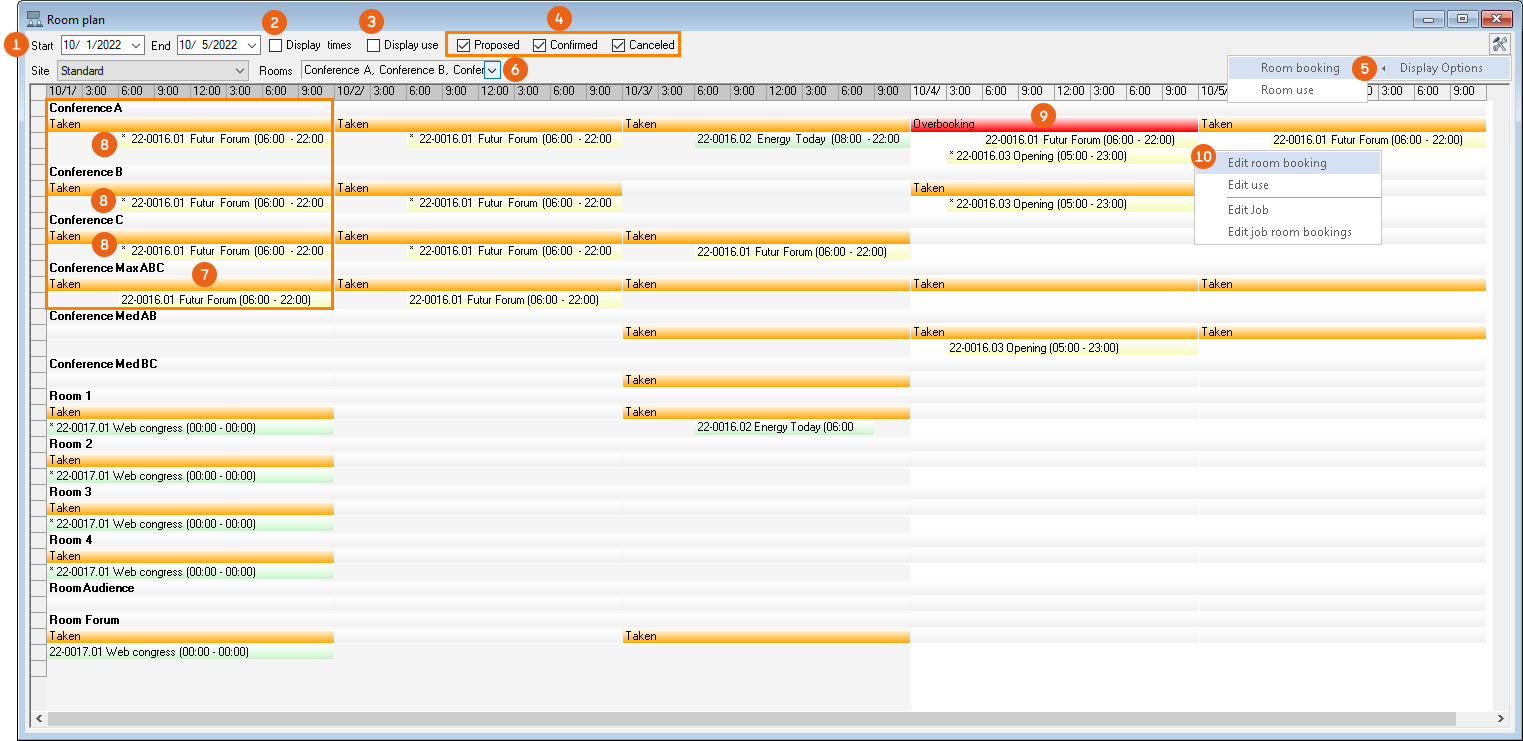Open the Start date picker dropdown
Viewport: 1523px width, 741px height.
click(136, 45)
